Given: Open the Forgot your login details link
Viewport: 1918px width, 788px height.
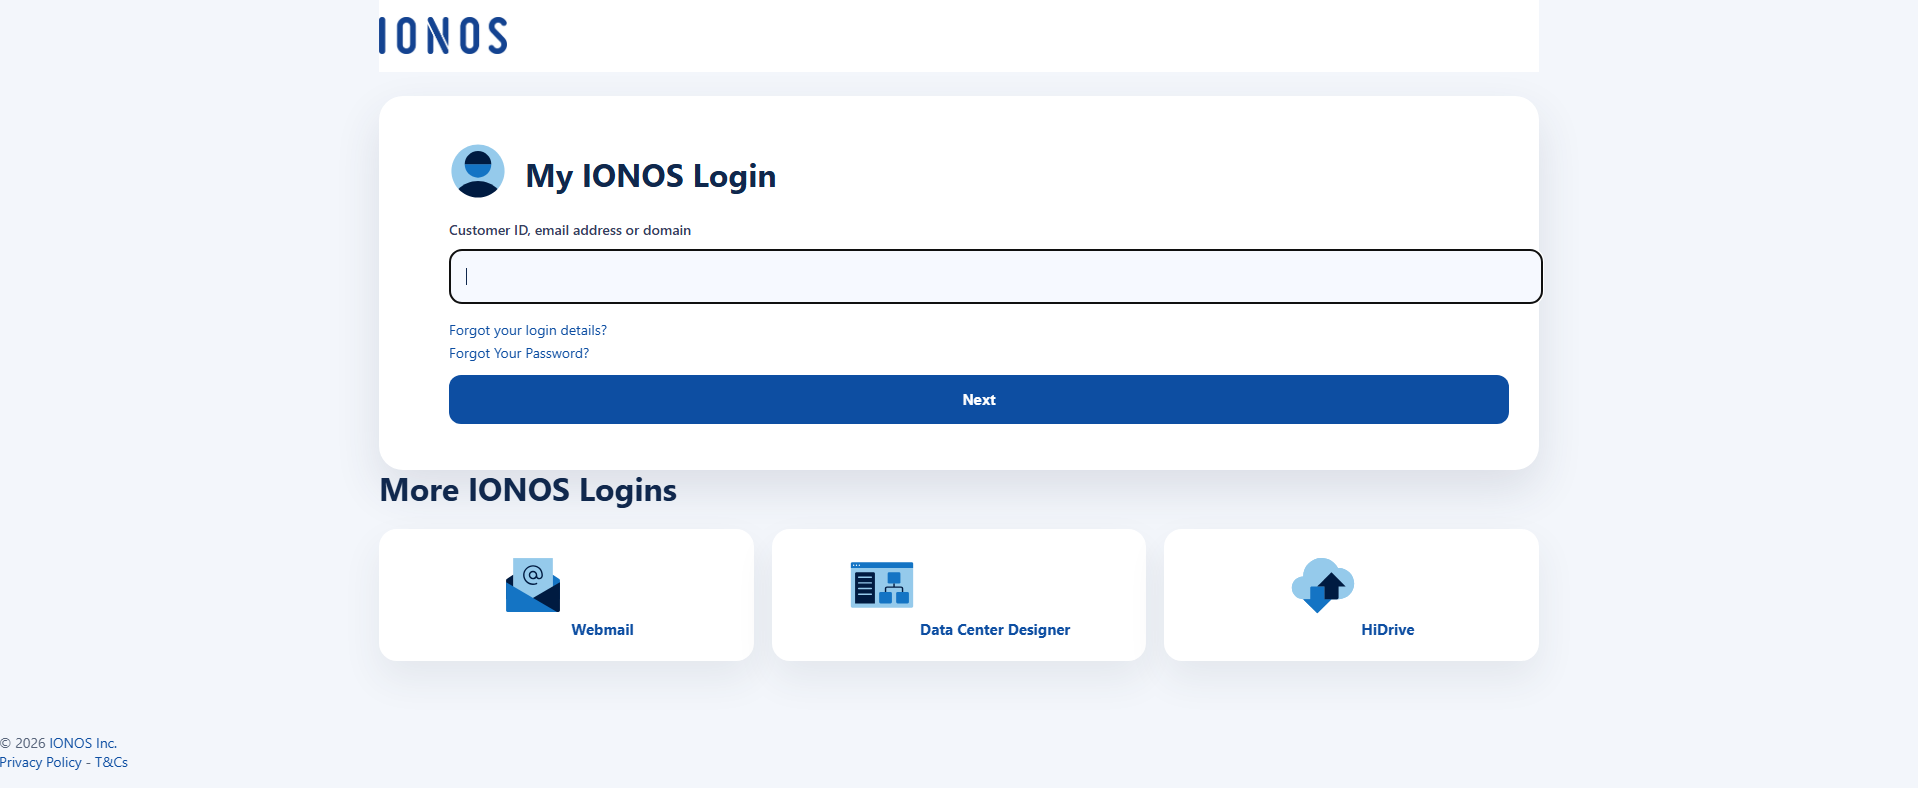Looking at the screenshot, I should [528, 330].
